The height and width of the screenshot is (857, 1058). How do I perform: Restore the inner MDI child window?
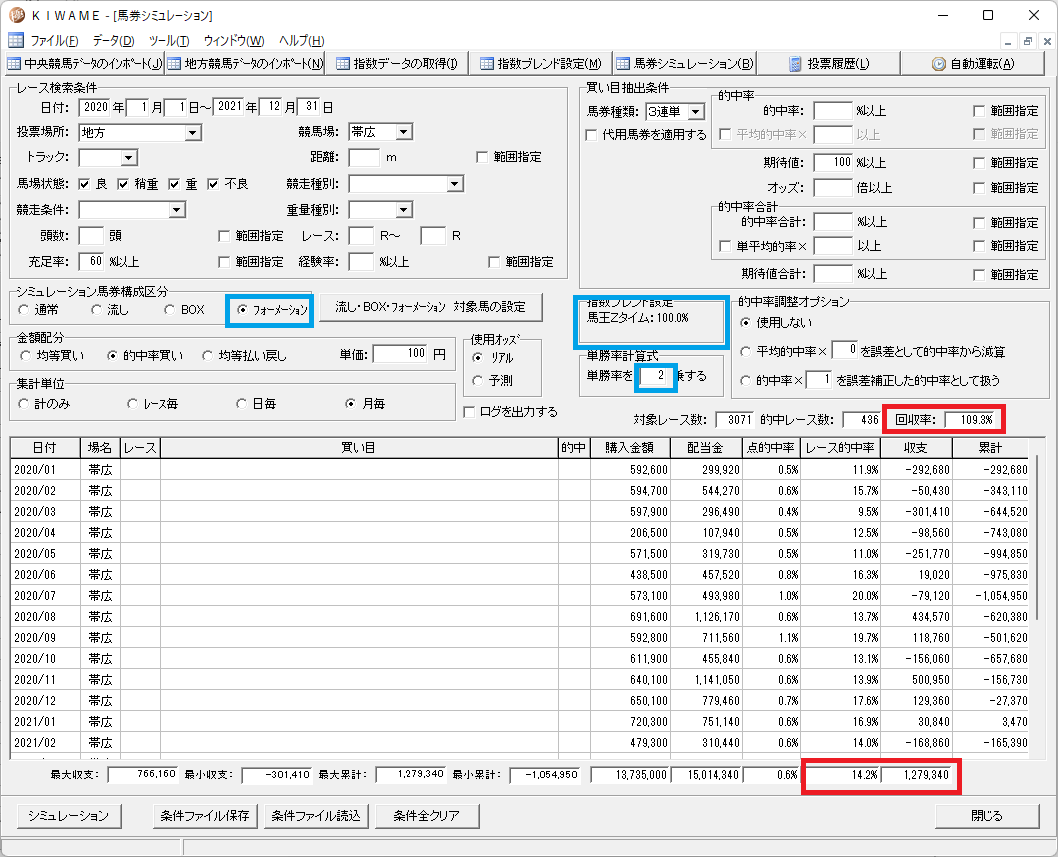1028,41
